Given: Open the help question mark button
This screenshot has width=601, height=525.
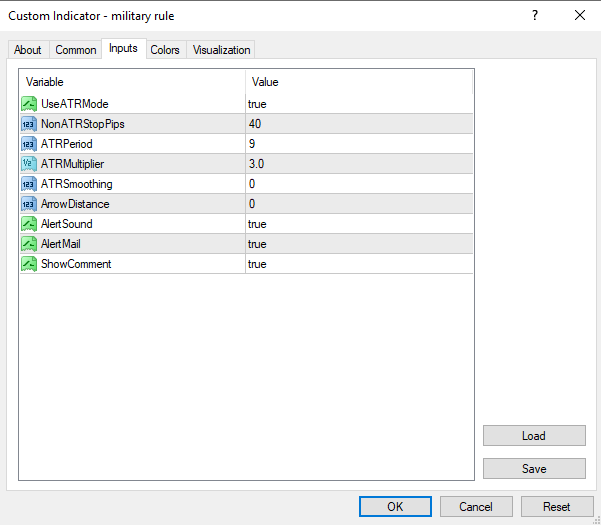Looking at the screenshot, I should [x=535, y=16].
